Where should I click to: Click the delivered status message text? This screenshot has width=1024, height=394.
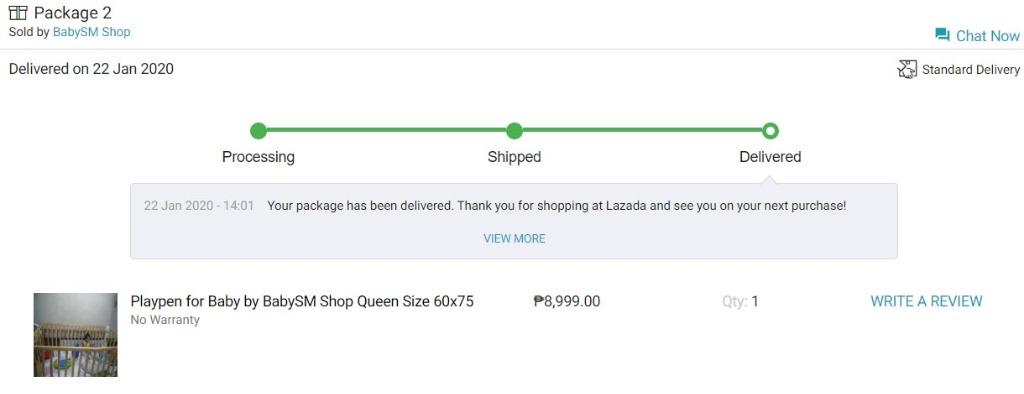557,206
